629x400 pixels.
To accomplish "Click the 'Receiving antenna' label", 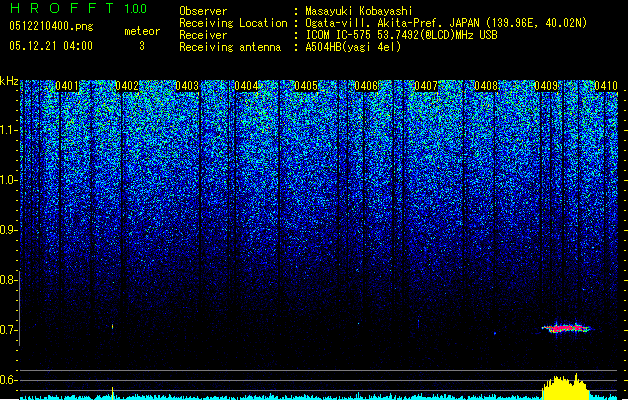I will (x=230, y=47).
